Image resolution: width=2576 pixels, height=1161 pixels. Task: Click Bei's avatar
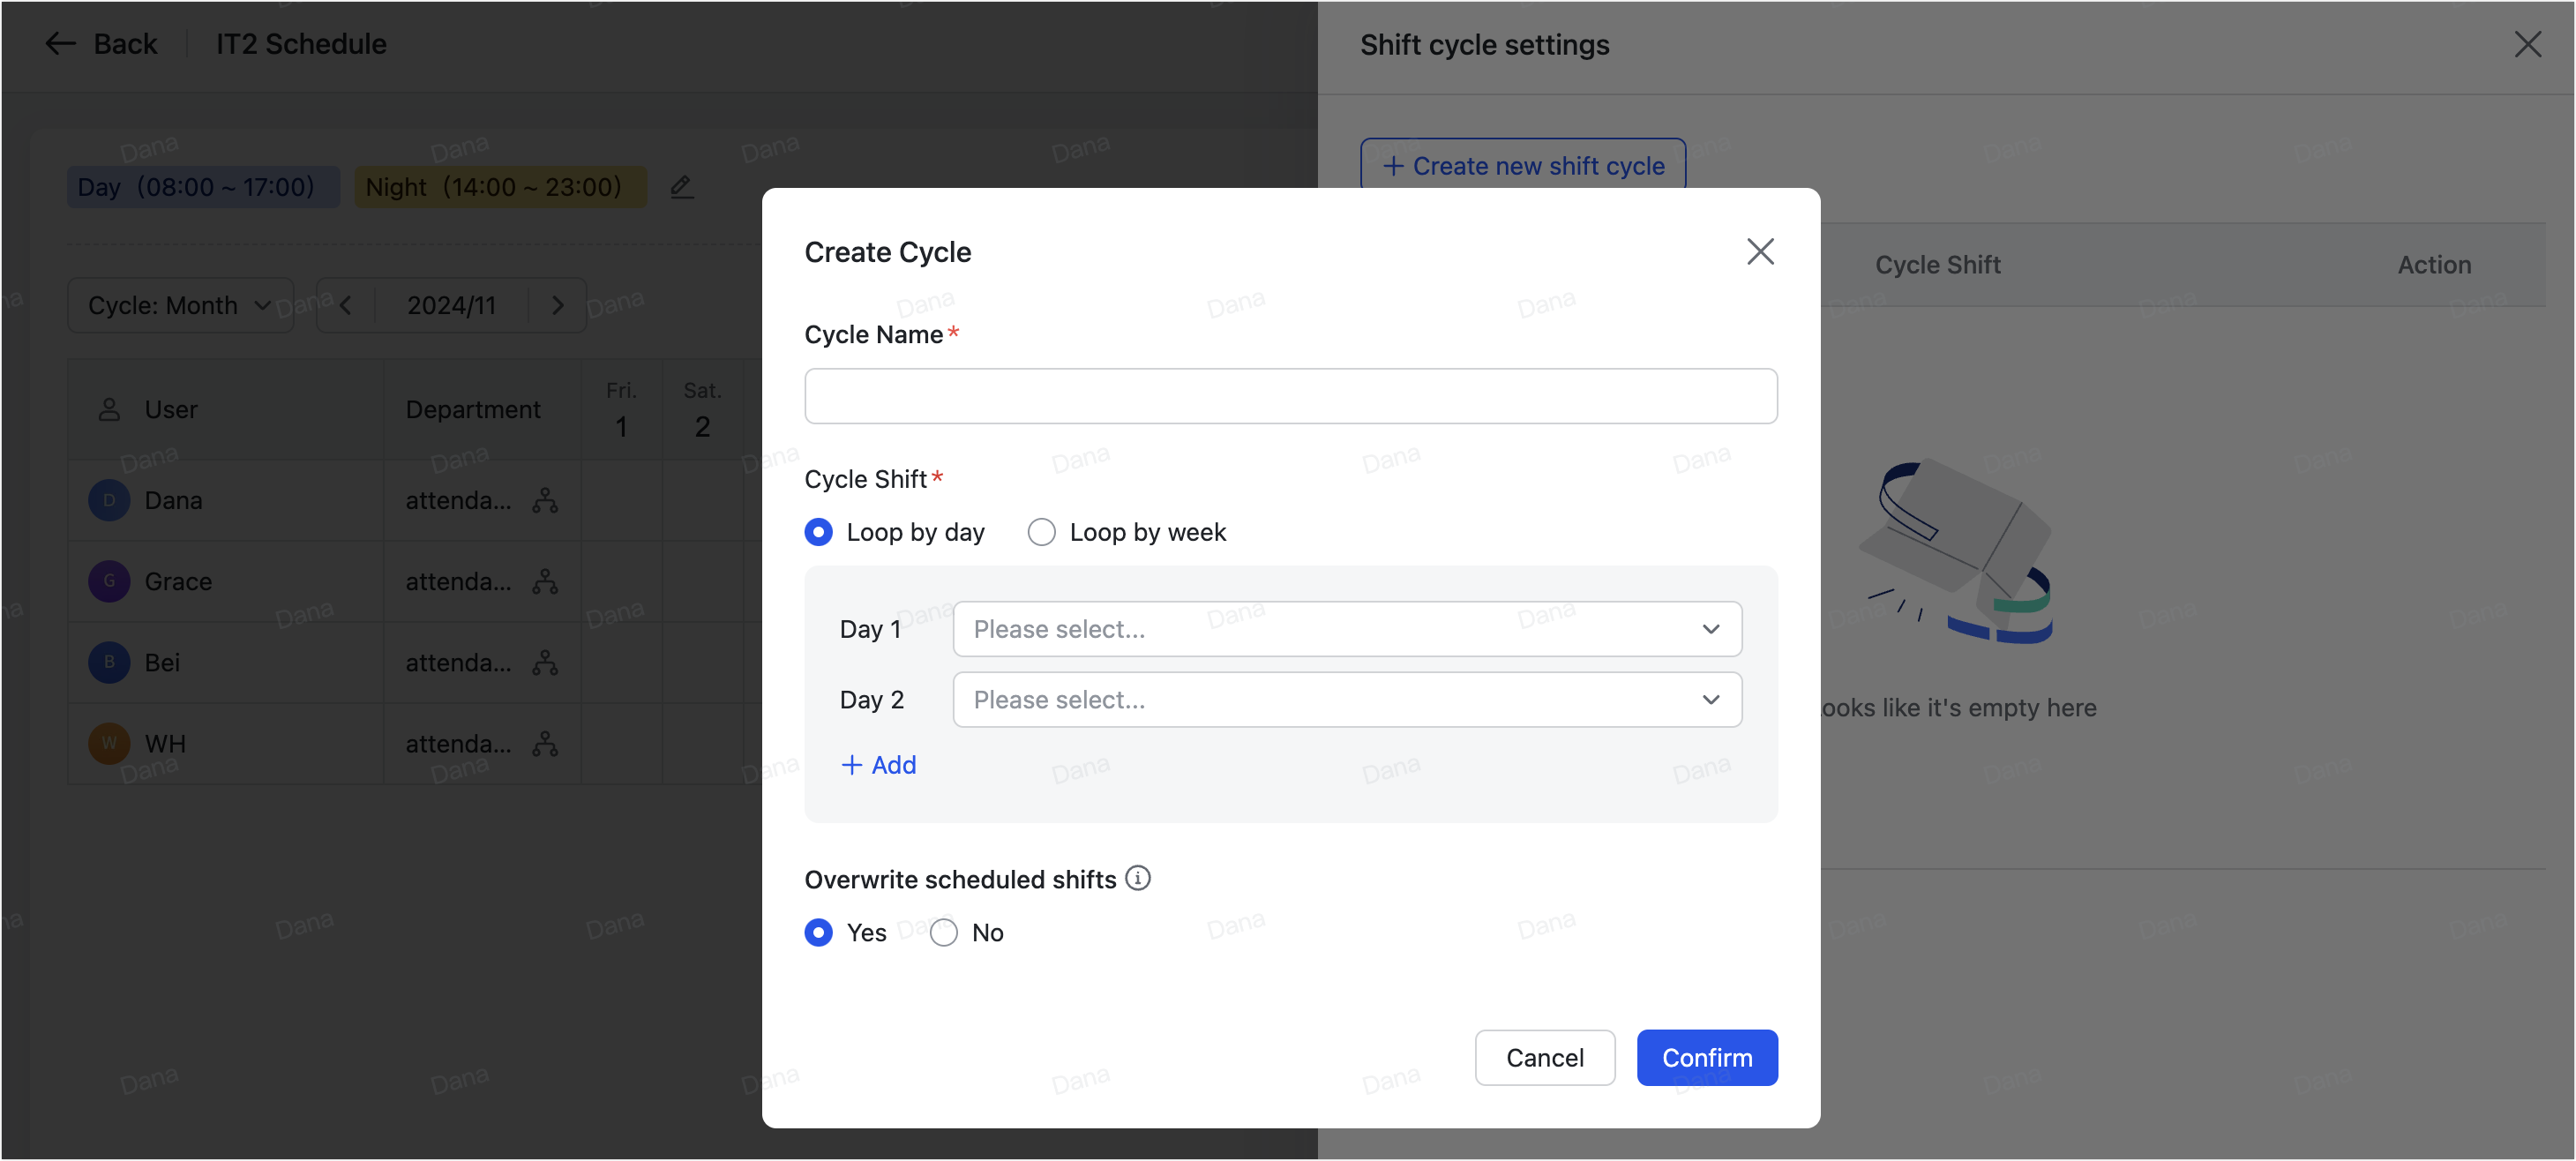tap(109, 662)
